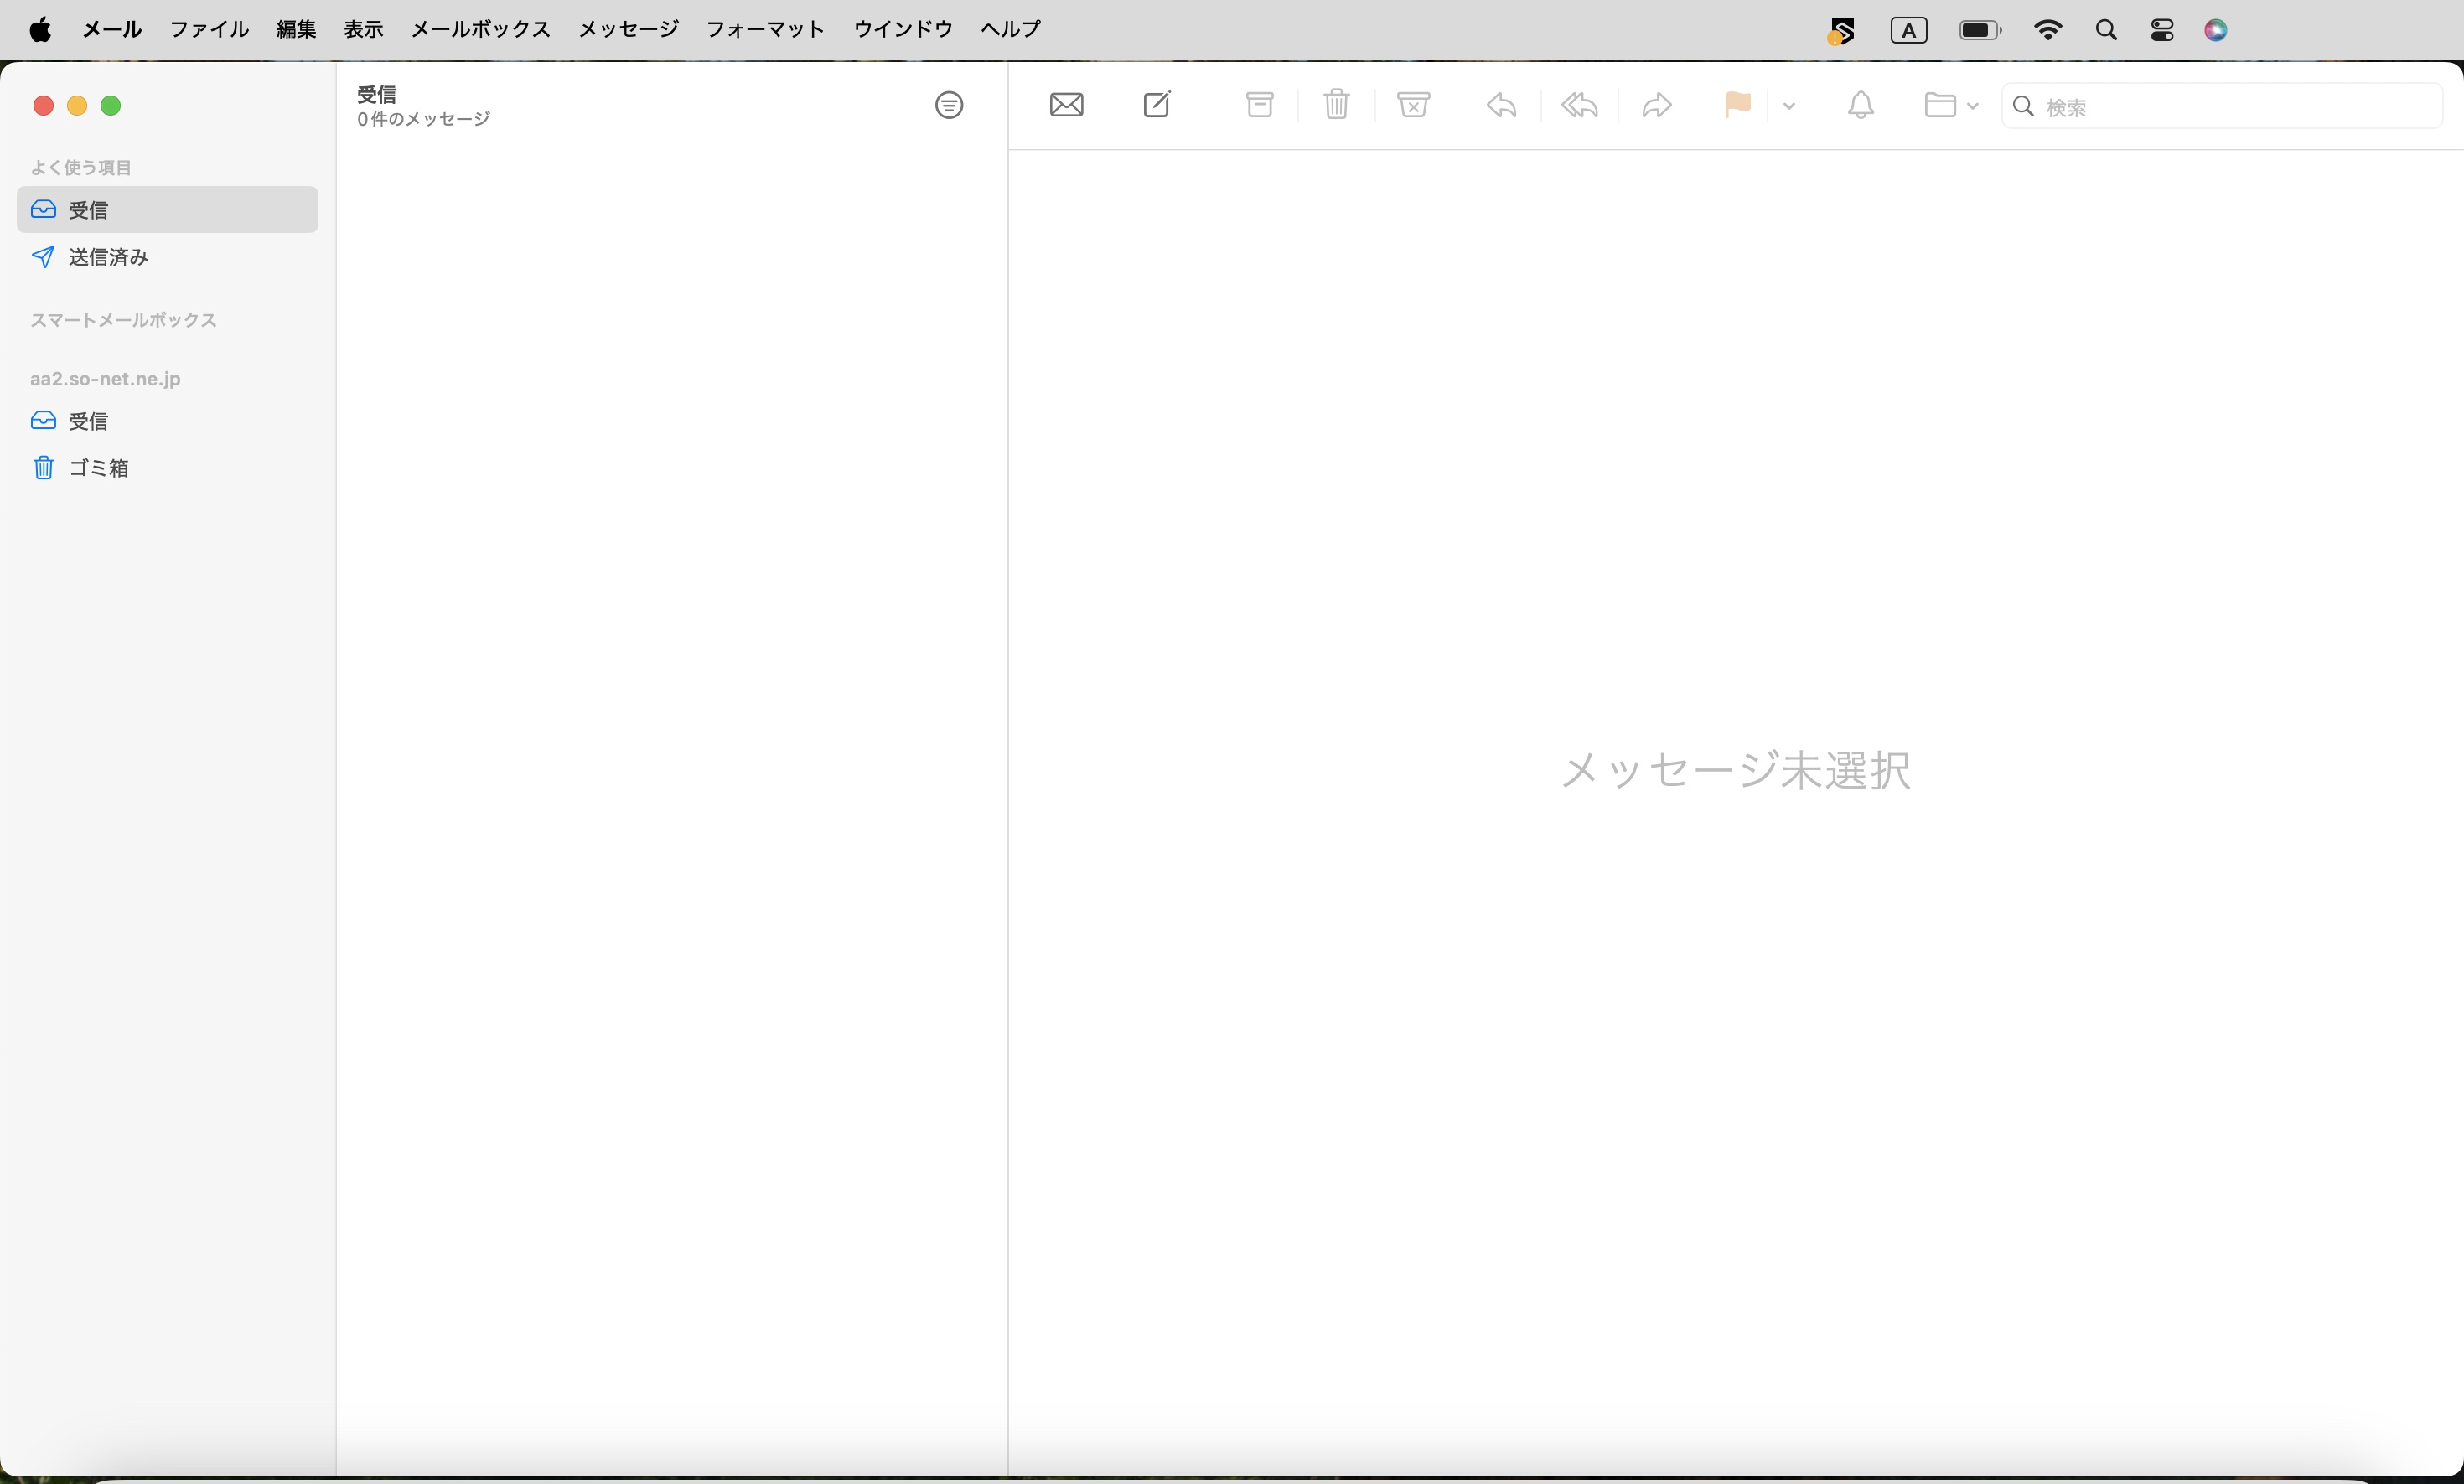Click the forward arrow icon

pyautogui.click(x=1657, y=105)
